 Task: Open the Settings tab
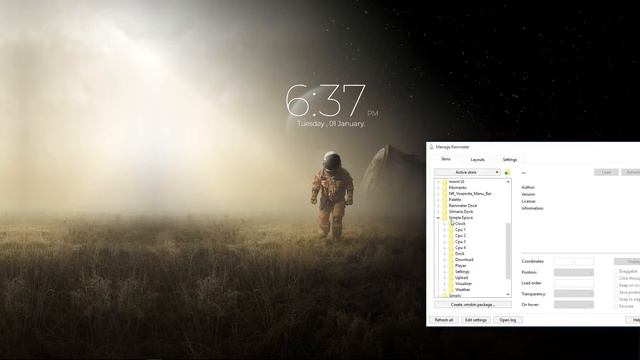pyautogui.click(x=510, y=160)
